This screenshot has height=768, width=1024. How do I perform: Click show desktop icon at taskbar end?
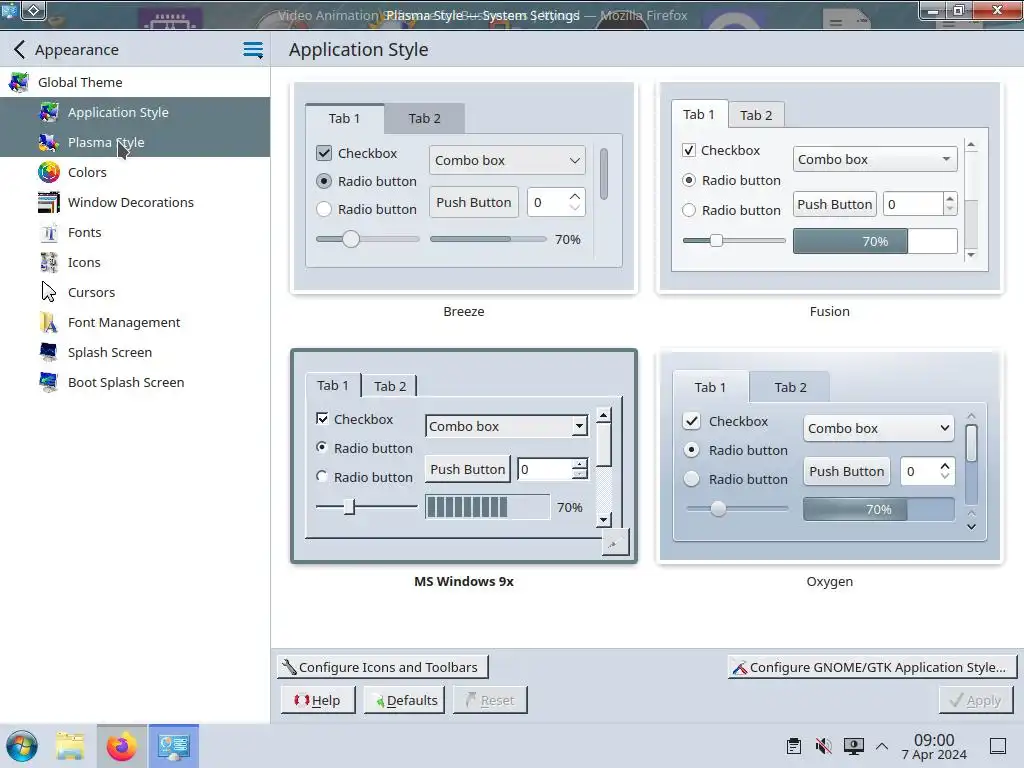[x=998, y=746]
